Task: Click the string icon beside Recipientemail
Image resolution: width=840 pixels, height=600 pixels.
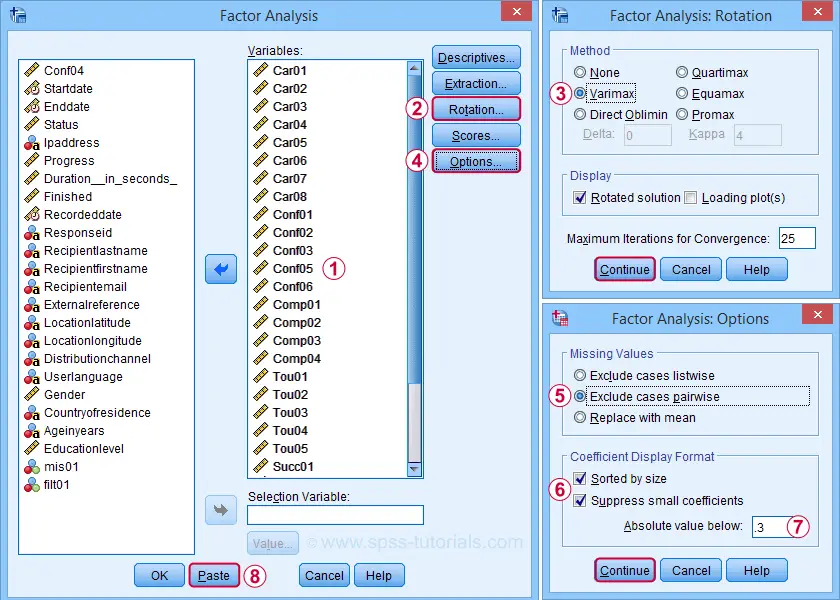Action: pyautogui.click(x=32, y=287)
